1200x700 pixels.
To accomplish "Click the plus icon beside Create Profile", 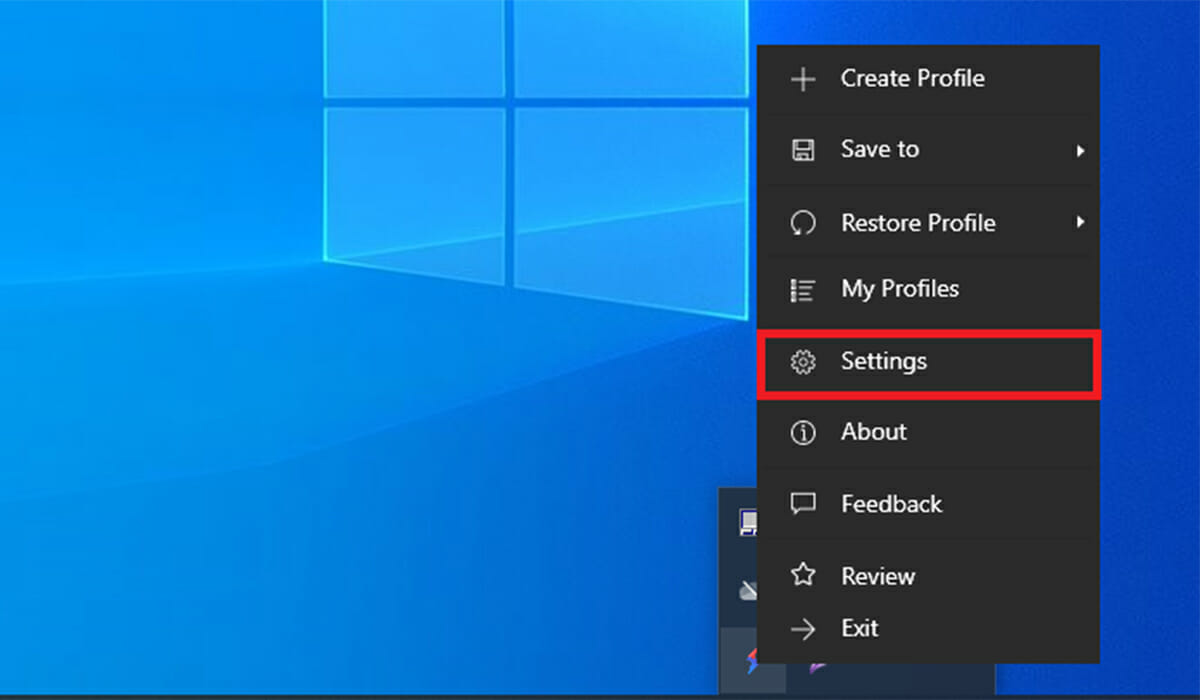I will [804, 78].
